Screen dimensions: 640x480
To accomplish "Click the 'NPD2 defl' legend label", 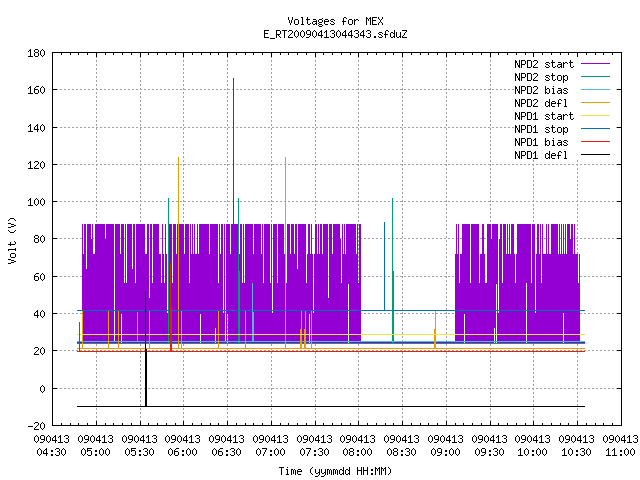I will [x=541, y=103].
